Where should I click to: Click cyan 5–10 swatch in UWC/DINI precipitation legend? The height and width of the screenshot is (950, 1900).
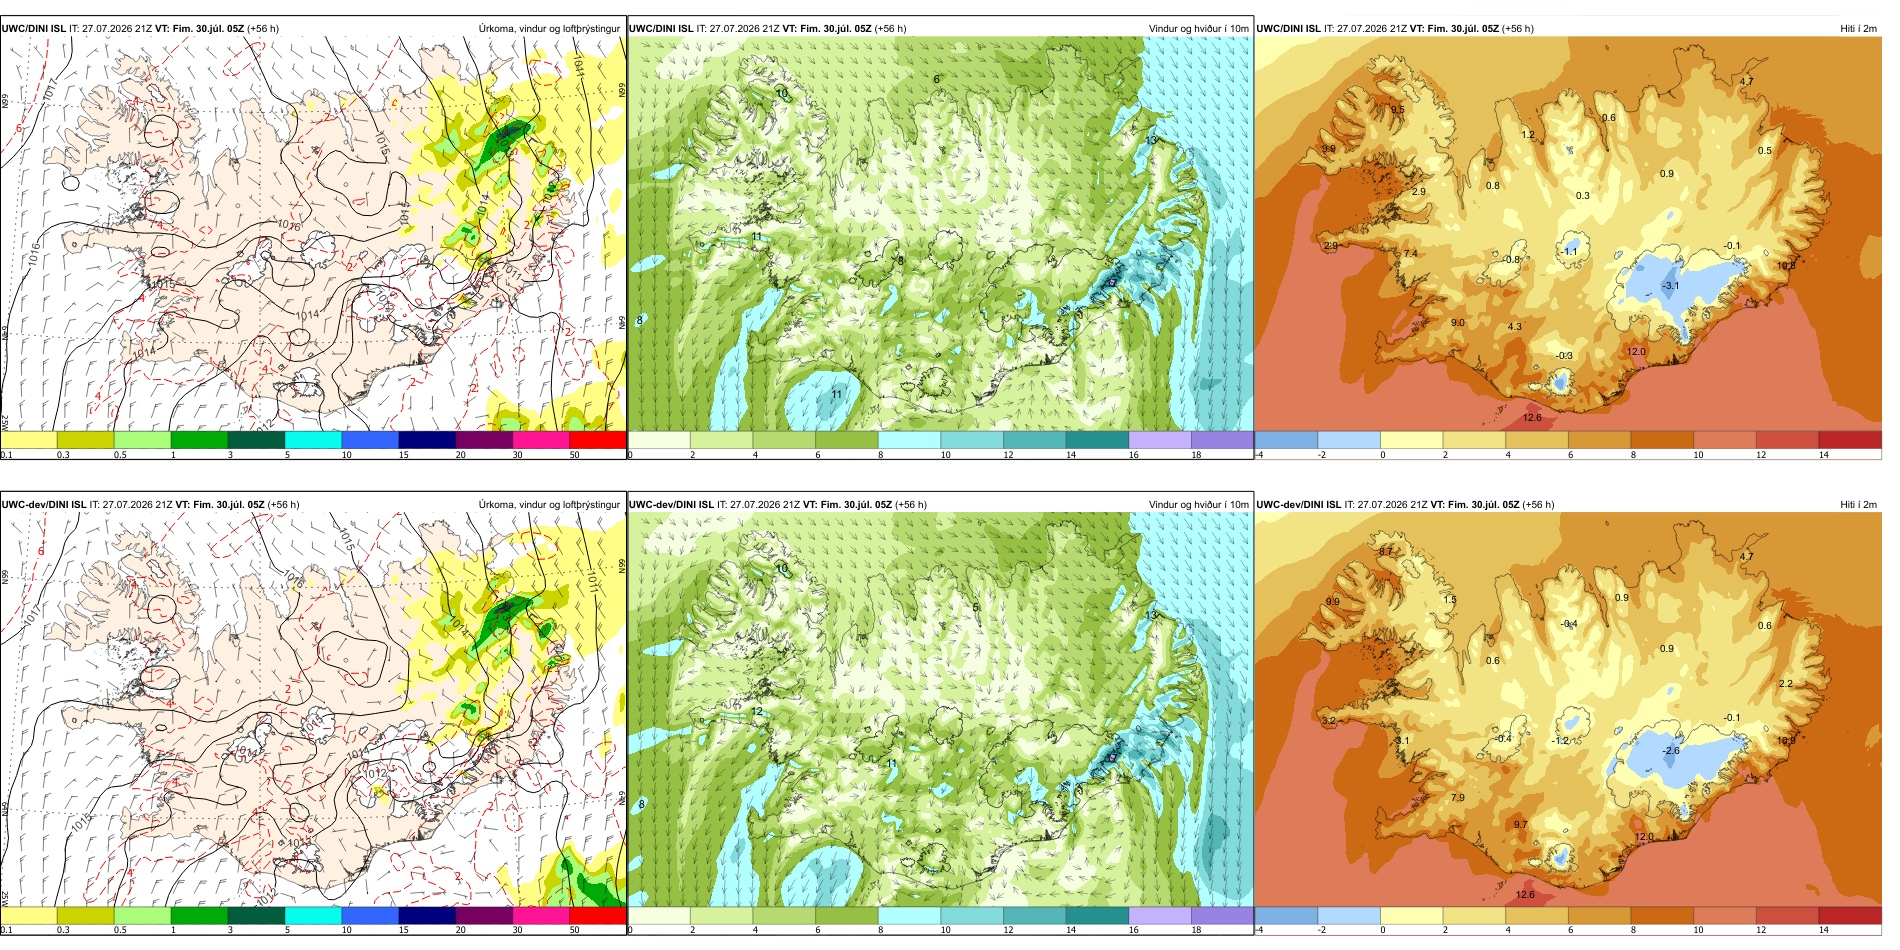[x=313, y=439]
